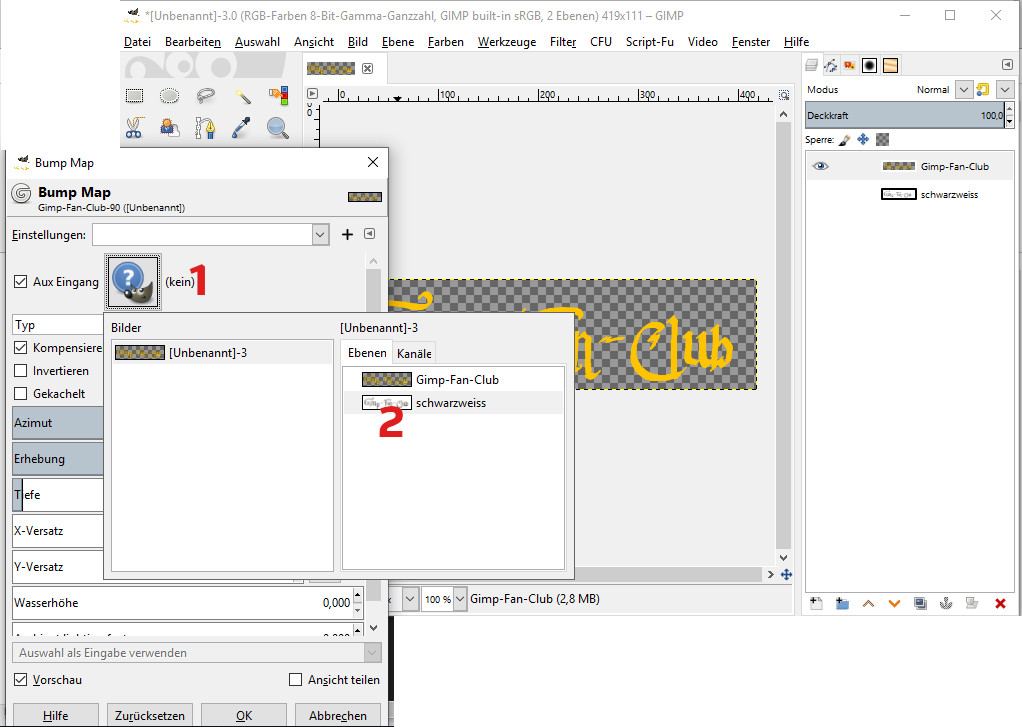
Task: Lock pixels with the brush lock icon
Action: tap(845, 140)
